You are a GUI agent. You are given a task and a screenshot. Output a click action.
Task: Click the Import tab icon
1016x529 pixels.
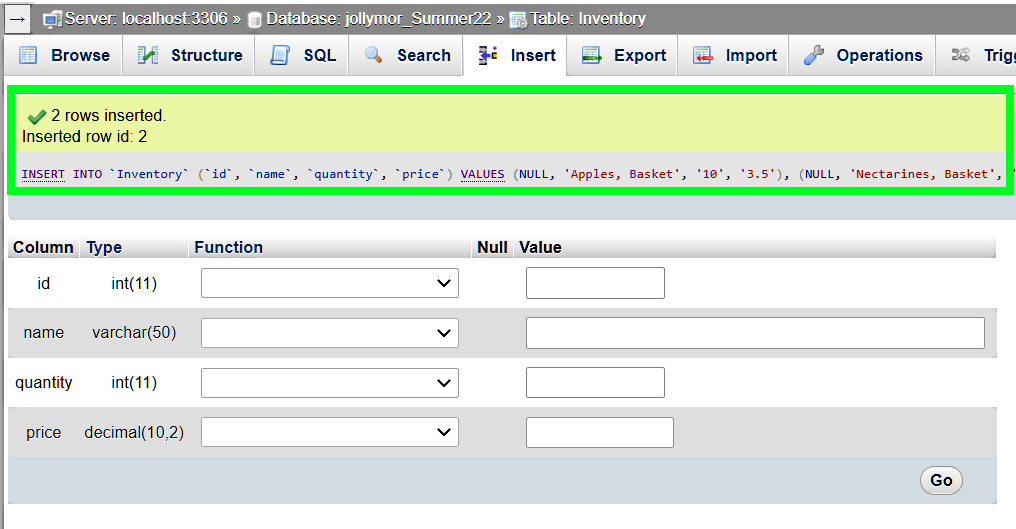tap(703, 56)
